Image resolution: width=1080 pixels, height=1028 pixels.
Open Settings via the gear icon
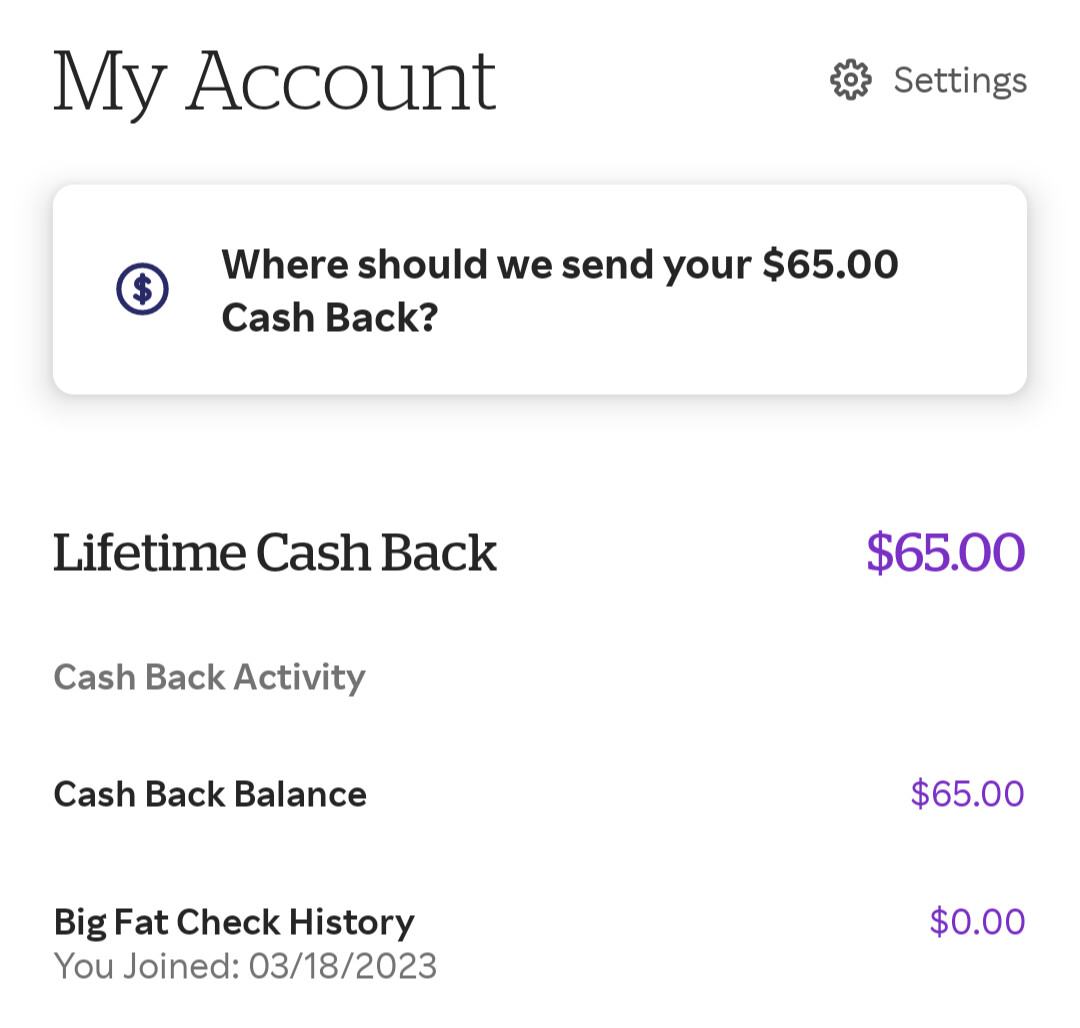851,80
